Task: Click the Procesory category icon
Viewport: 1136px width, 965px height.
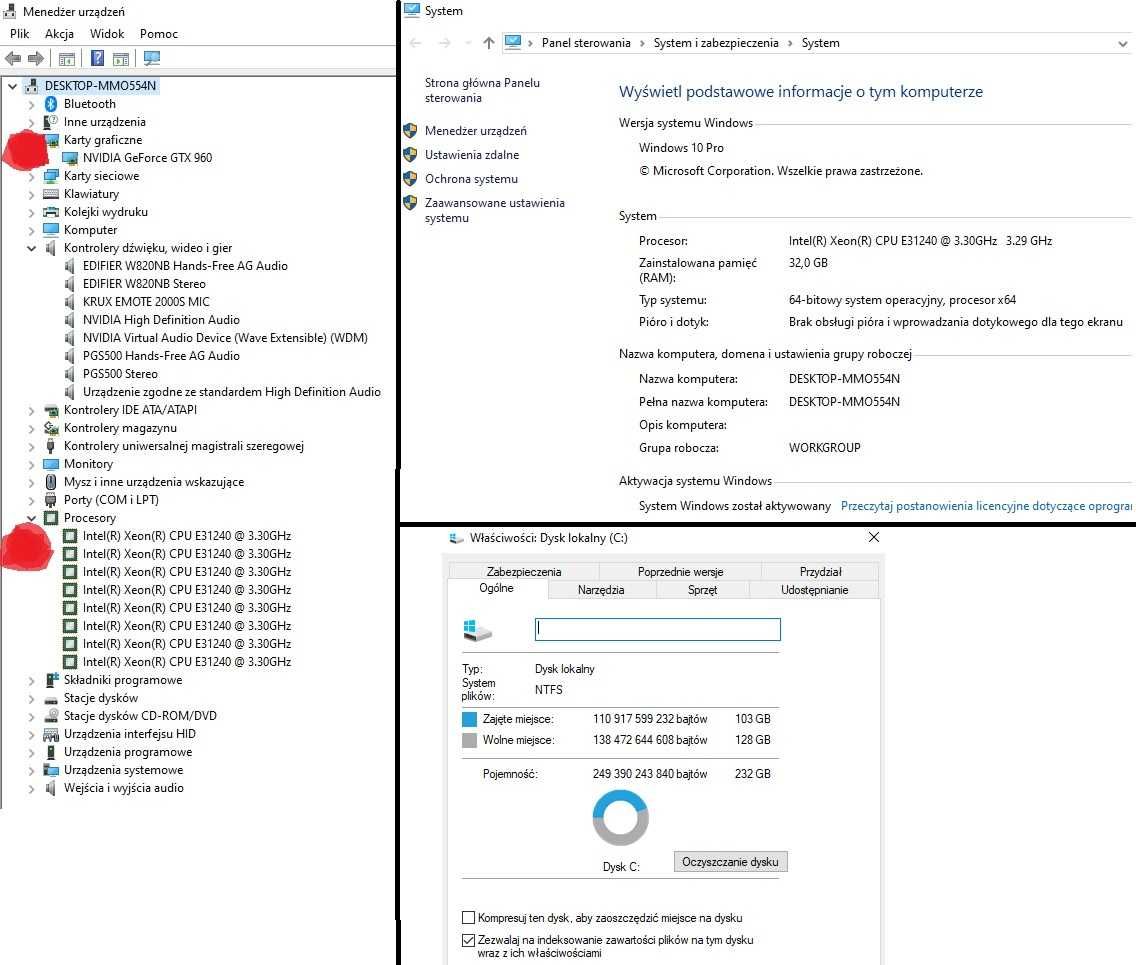Action: tap(51, 518)
